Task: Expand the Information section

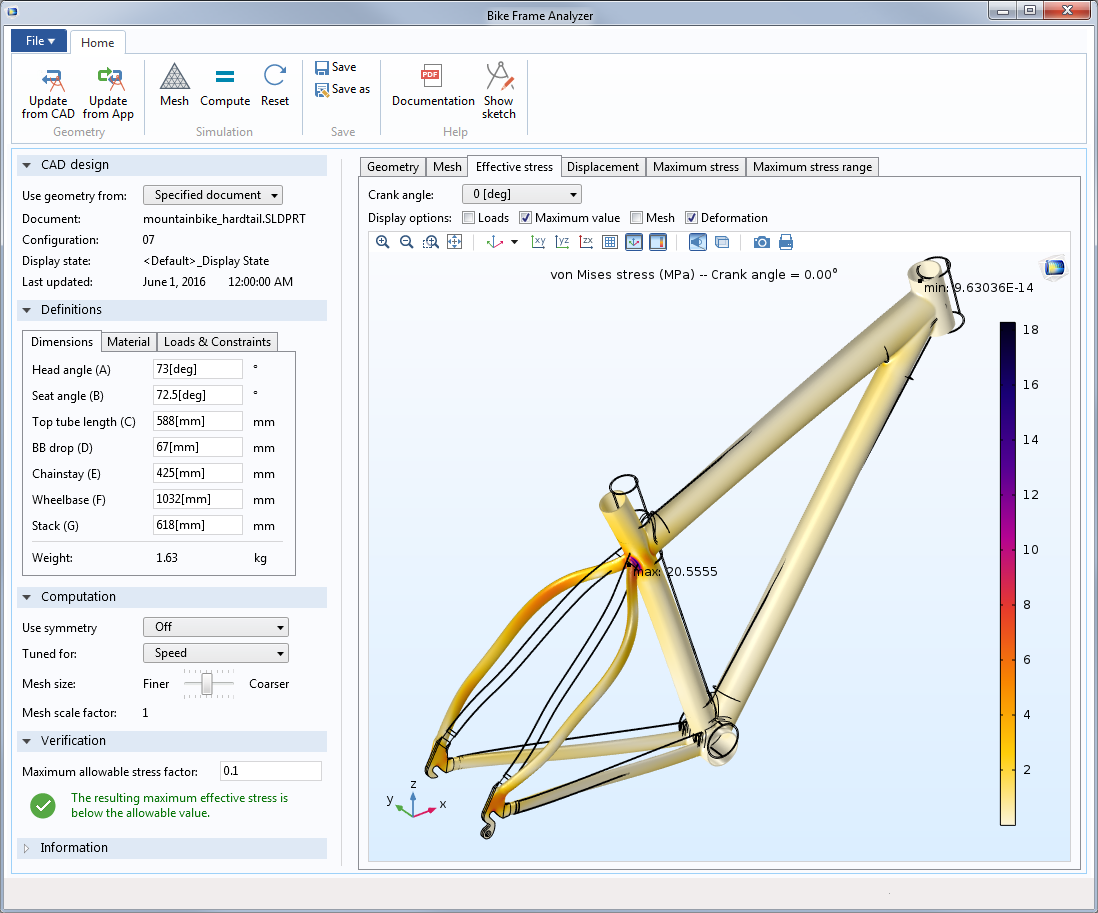Action: (x=27, y=848)
